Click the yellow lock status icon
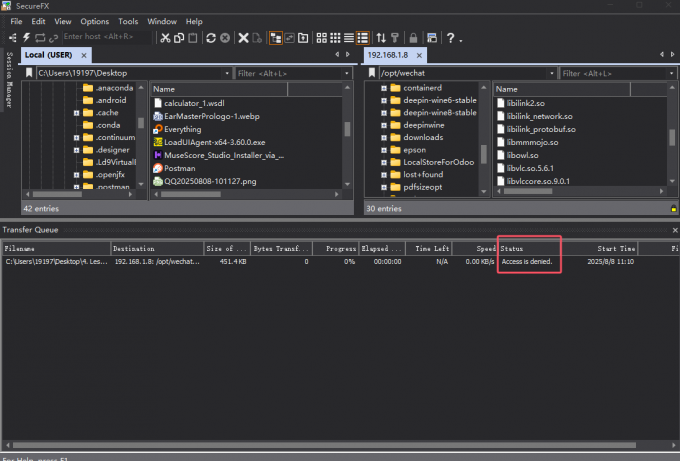 673,209
